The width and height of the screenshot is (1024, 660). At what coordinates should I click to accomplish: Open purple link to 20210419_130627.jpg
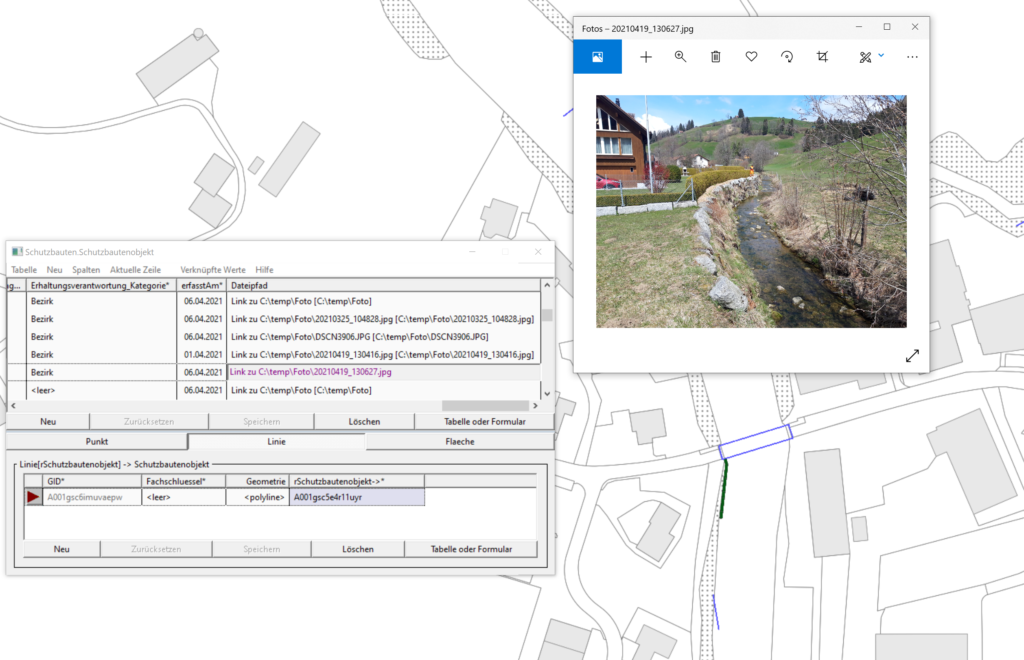click(311, 372)
